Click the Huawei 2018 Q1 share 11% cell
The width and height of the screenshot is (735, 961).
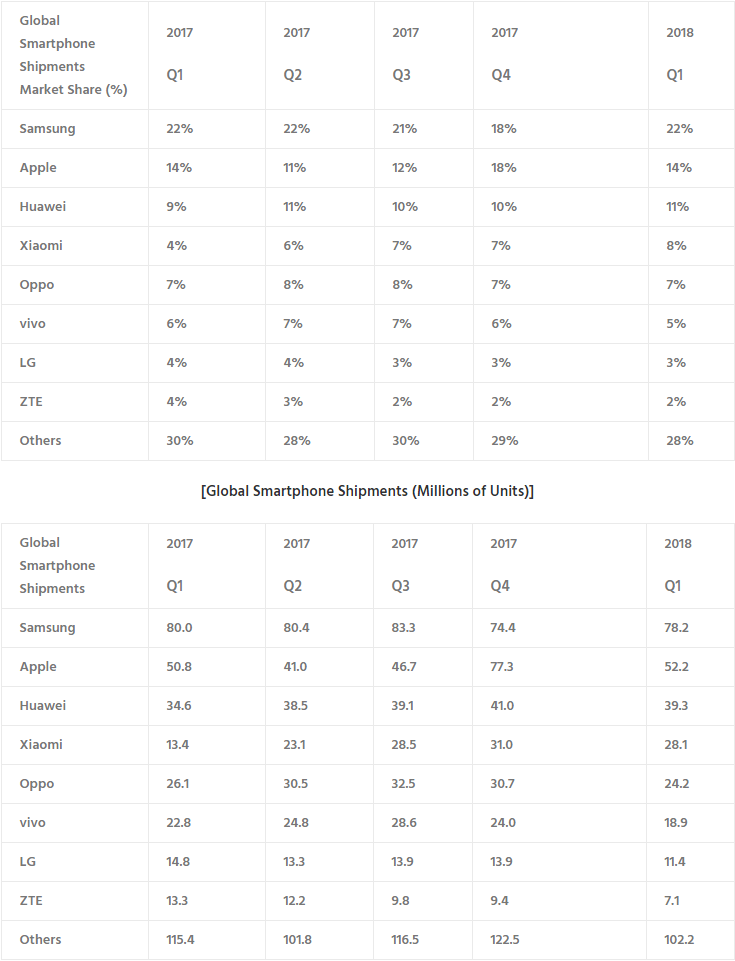tap(691, 207)
